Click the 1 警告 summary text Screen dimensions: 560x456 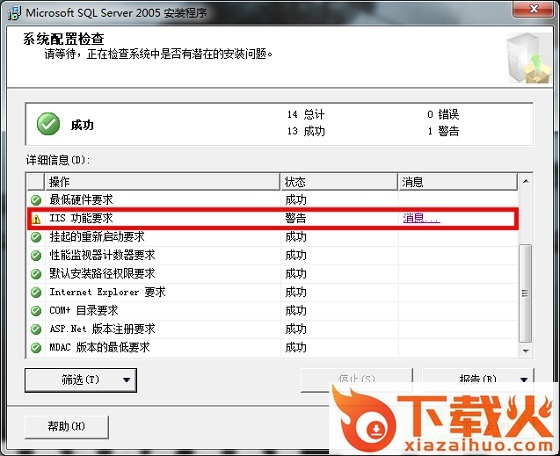pyautogui.click(x=444, y=131)
